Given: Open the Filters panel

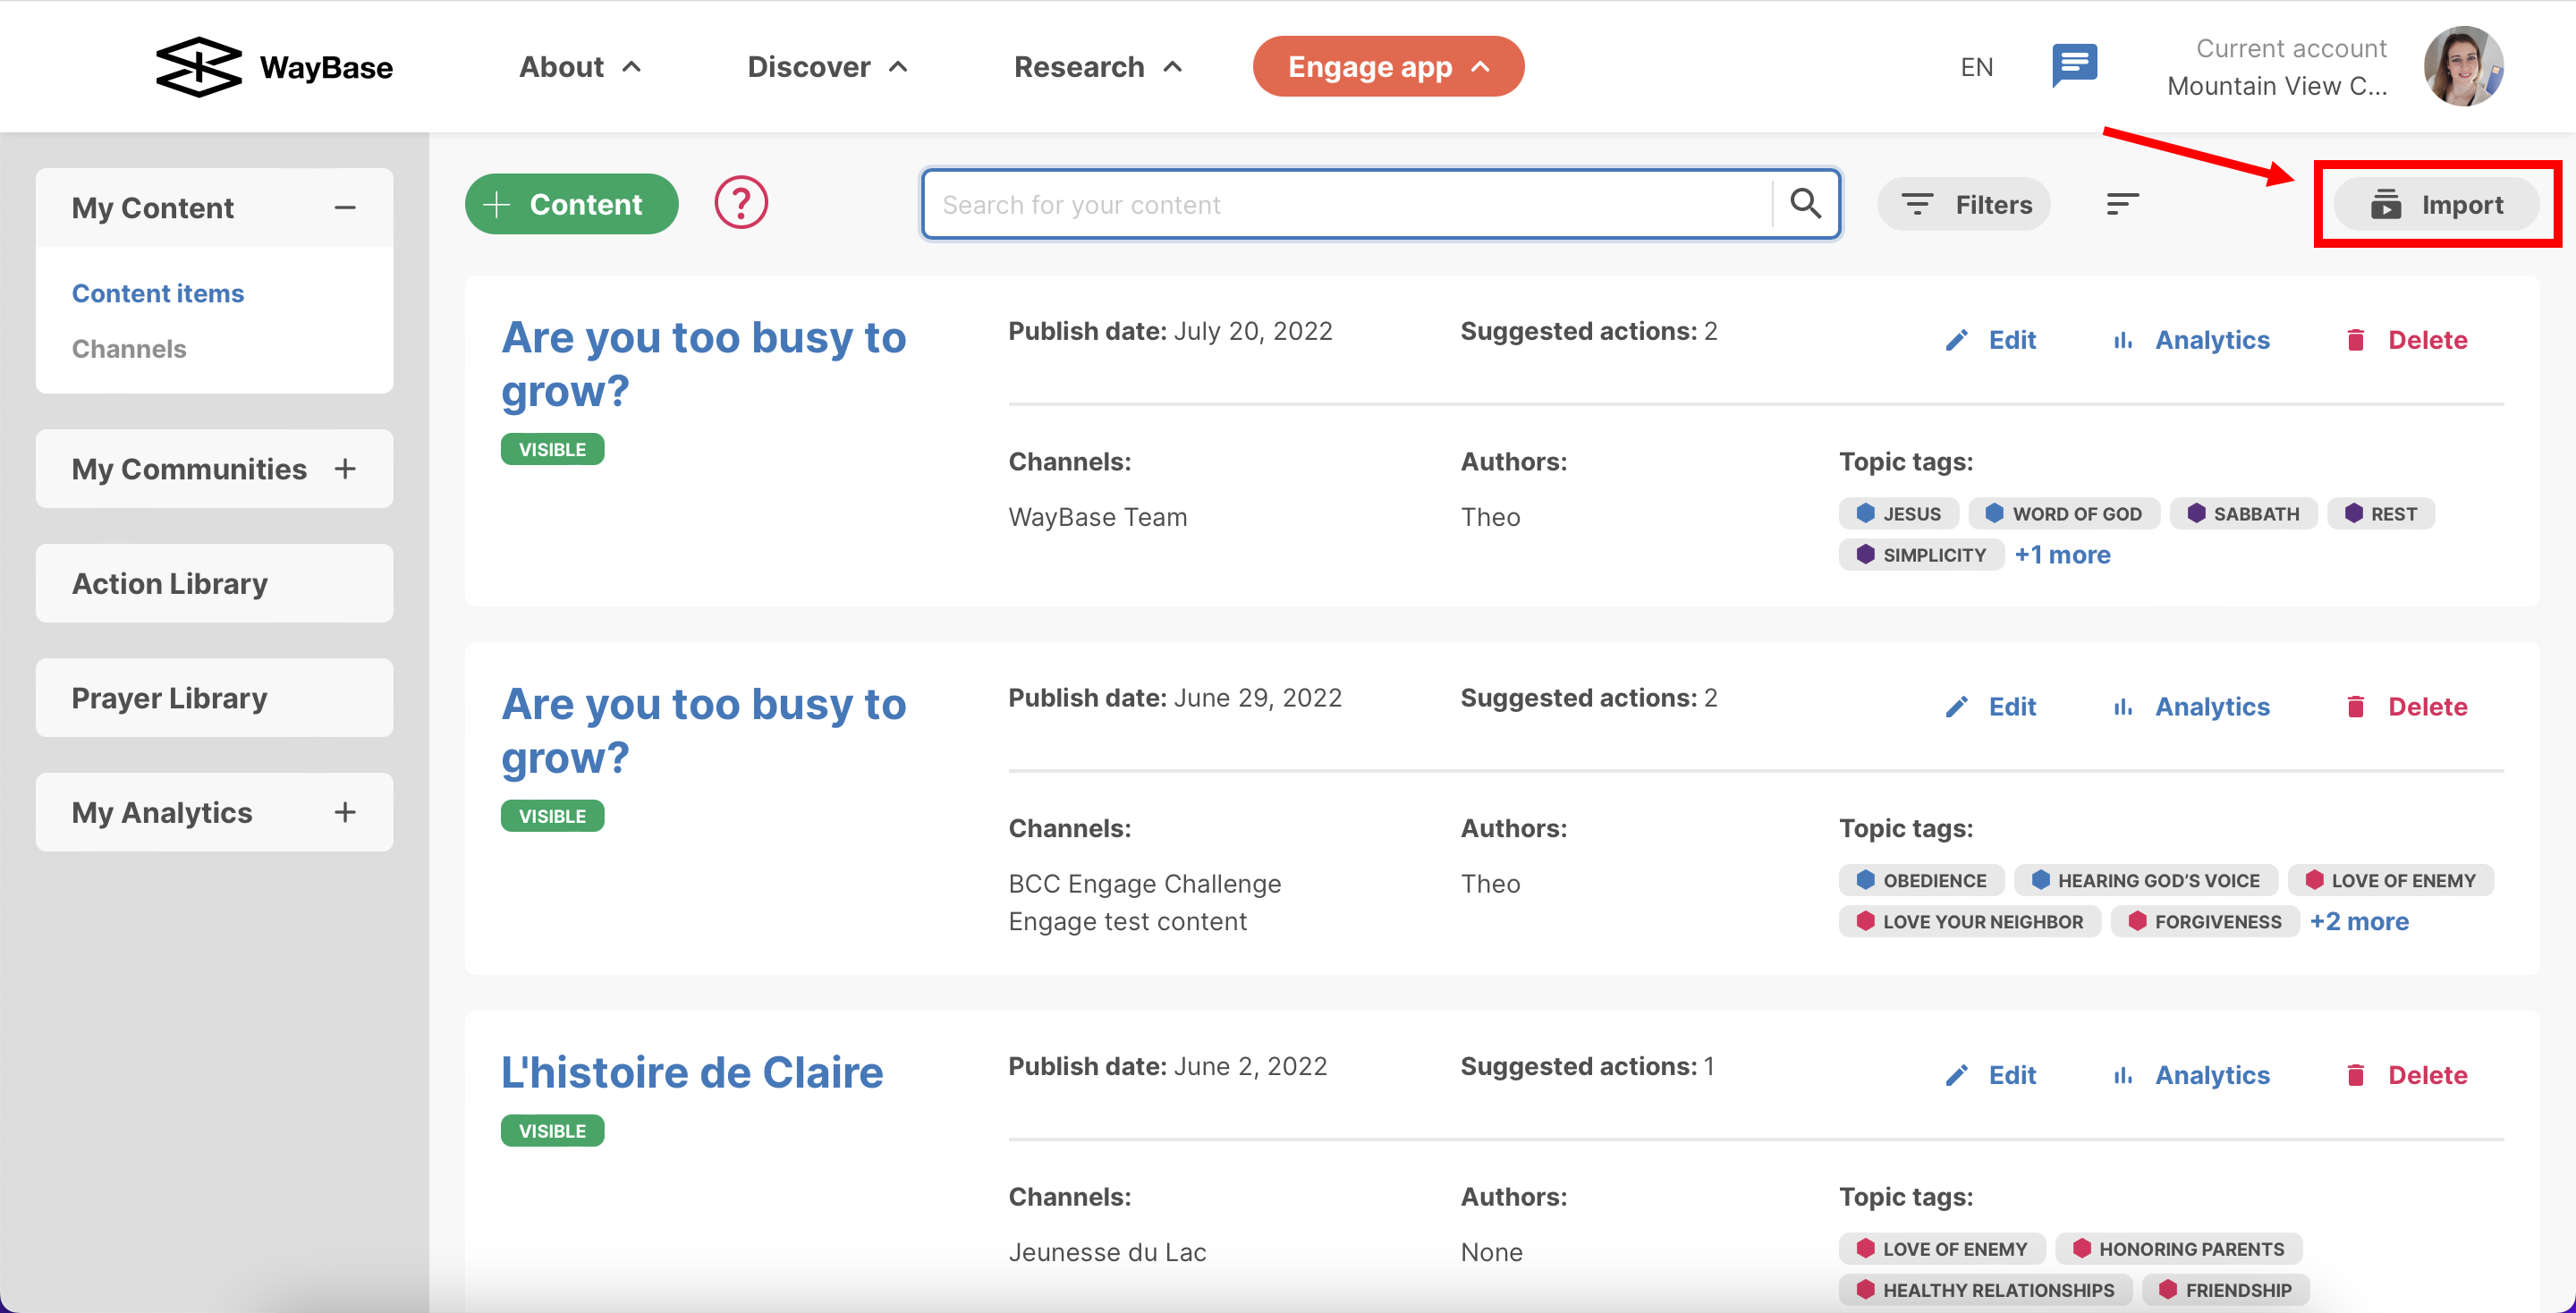Looking at the screenshot, I should 1964,204.
